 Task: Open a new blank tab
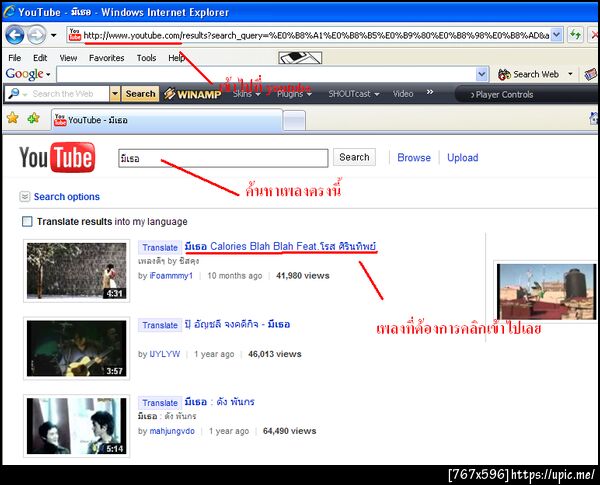coord(295,121)
